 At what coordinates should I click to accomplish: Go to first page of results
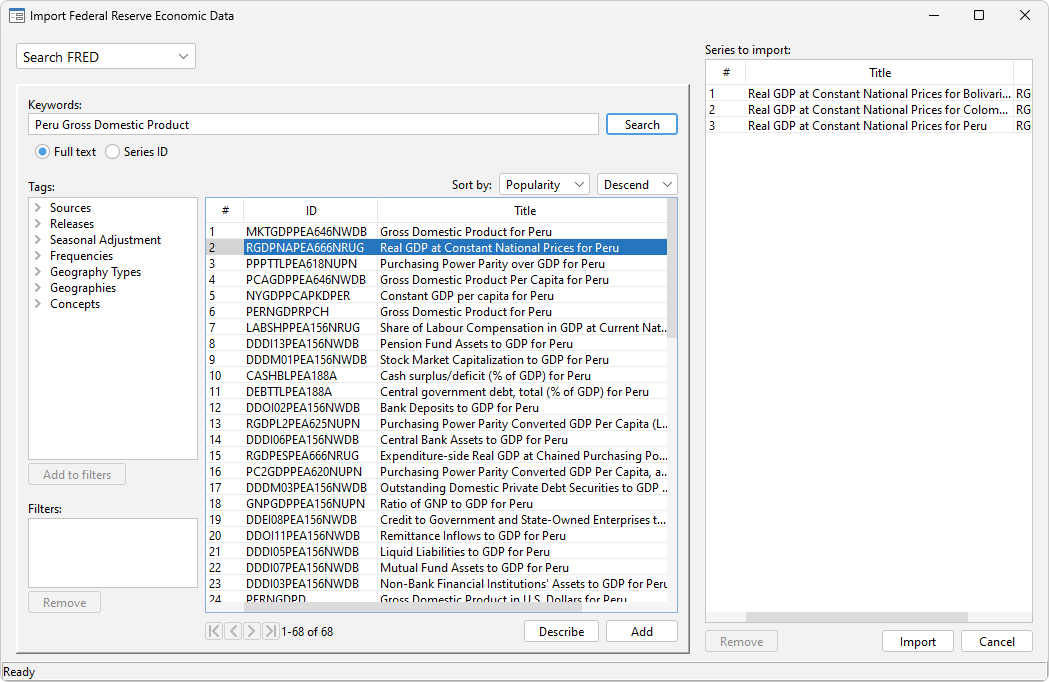point(214,631)
